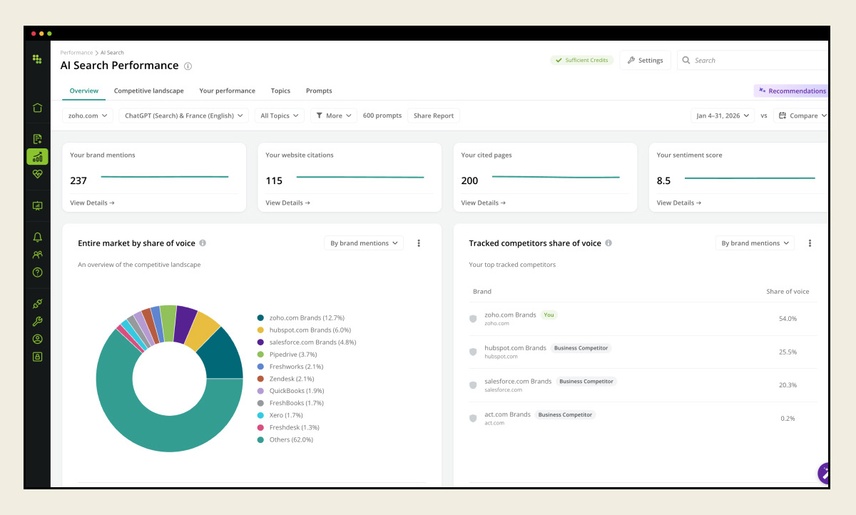Open ChatGPT (Search) & France dropdown
Viewport: 856px width, 515px height.
coord(183,116)
